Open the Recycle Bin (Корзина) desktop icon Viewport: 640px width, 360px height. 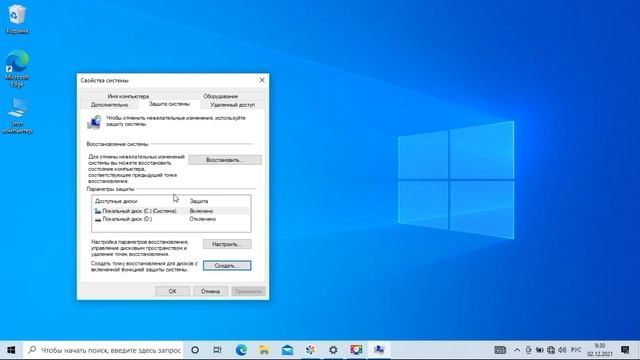[x=17, y=19]
